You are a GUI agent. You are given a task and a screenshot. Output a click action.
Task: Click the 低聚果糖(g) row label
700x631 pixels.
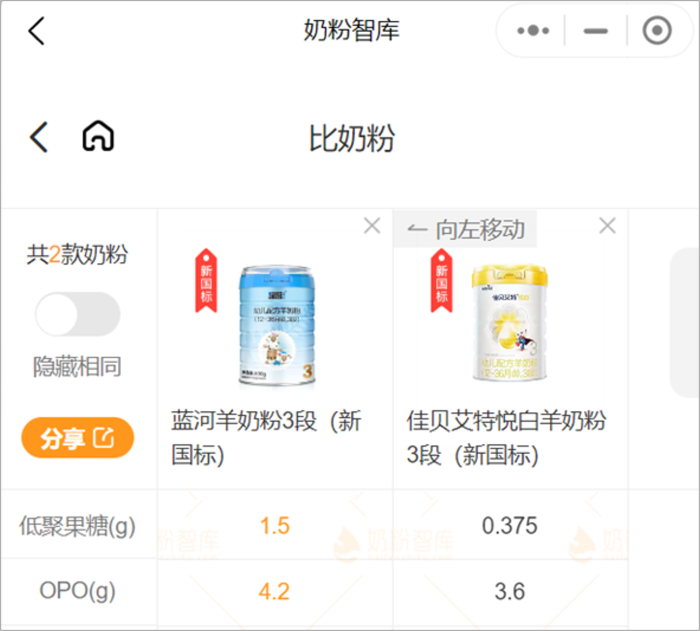click(x=77, y=526)
